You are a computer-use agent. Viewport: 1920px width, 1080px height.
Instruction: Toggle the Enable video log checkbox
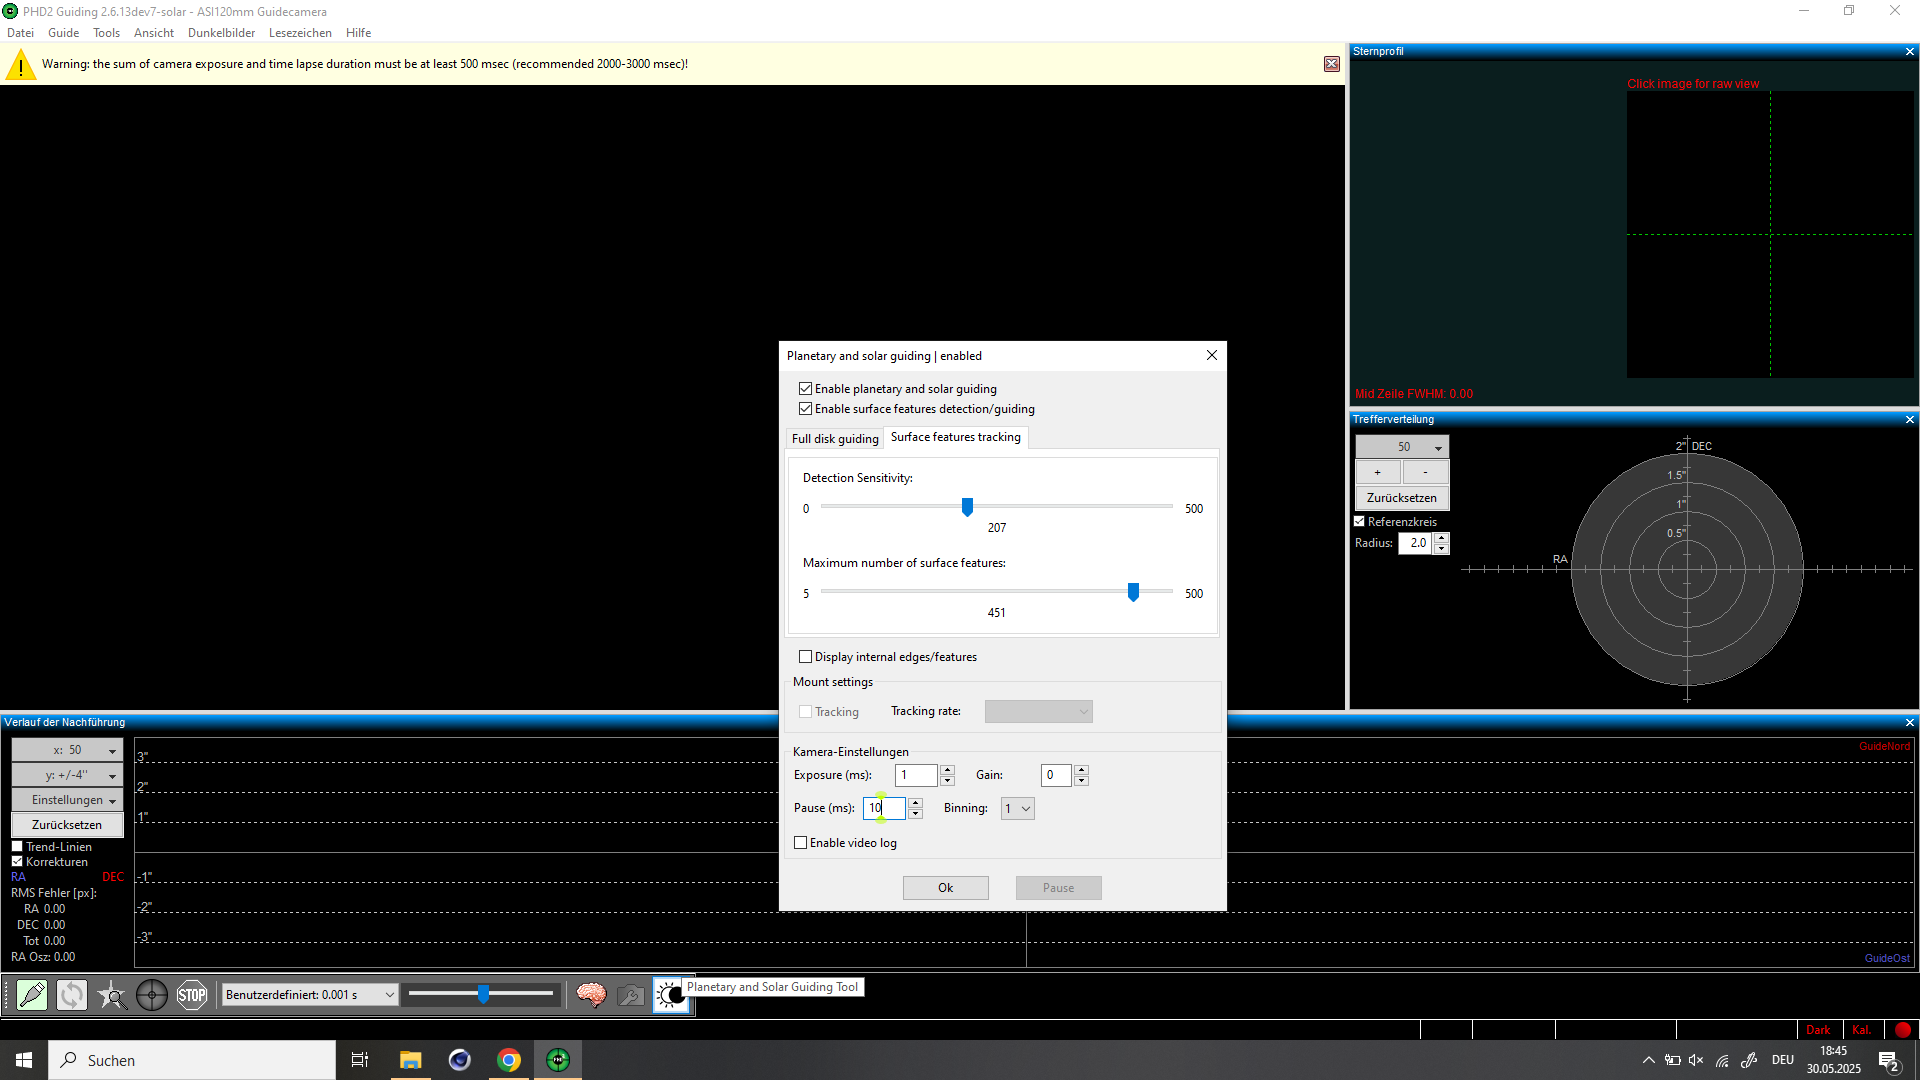tap(800, 843)
